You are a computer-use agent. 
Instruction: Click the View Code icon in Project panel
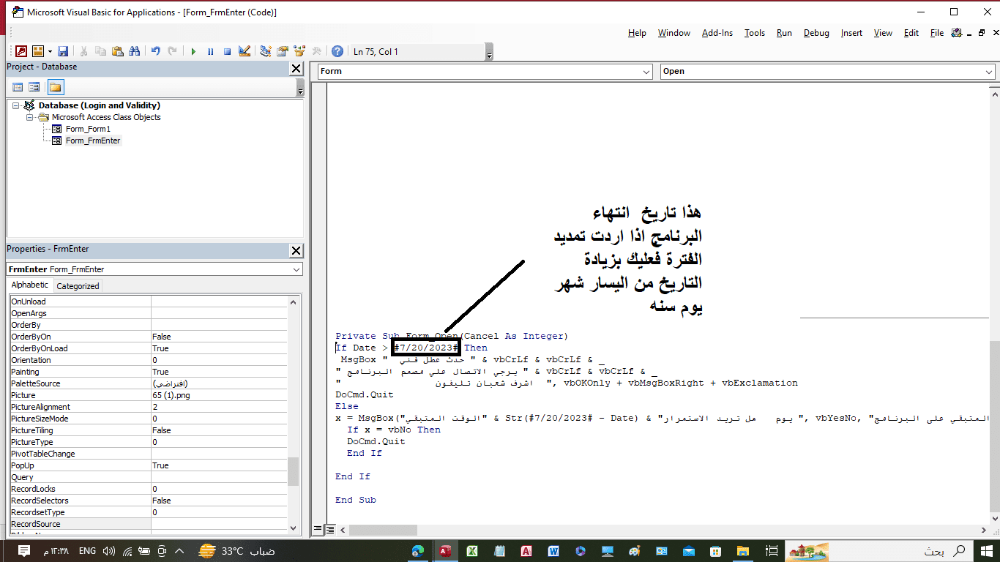pos(18,87)
